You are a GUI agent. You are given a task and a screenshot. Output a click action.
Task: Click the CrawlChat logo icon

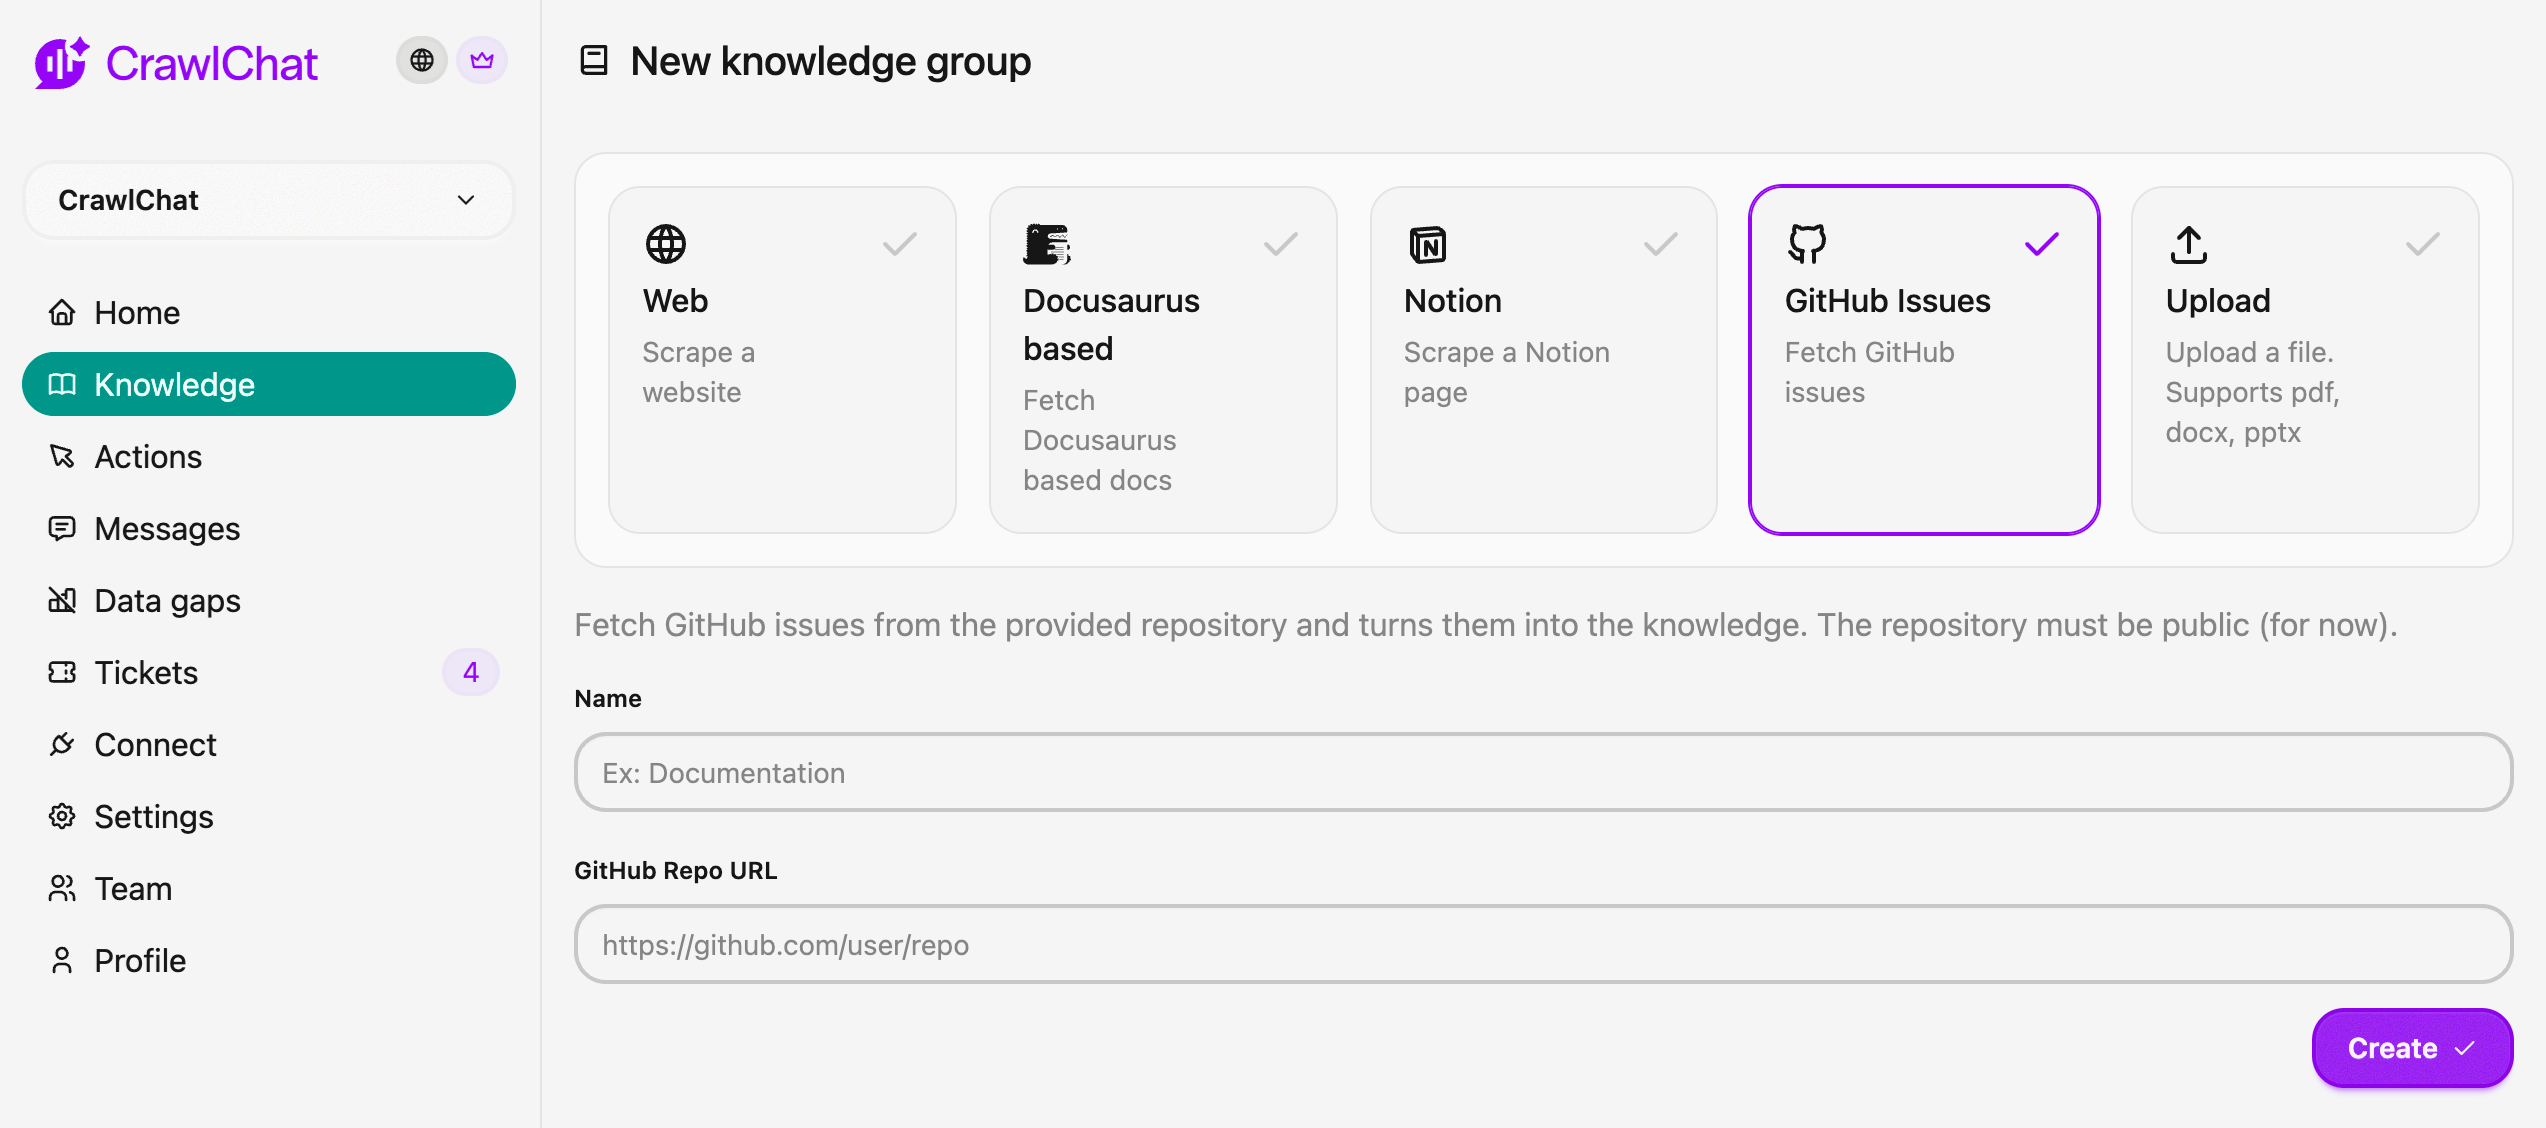[x=62, y=63]
